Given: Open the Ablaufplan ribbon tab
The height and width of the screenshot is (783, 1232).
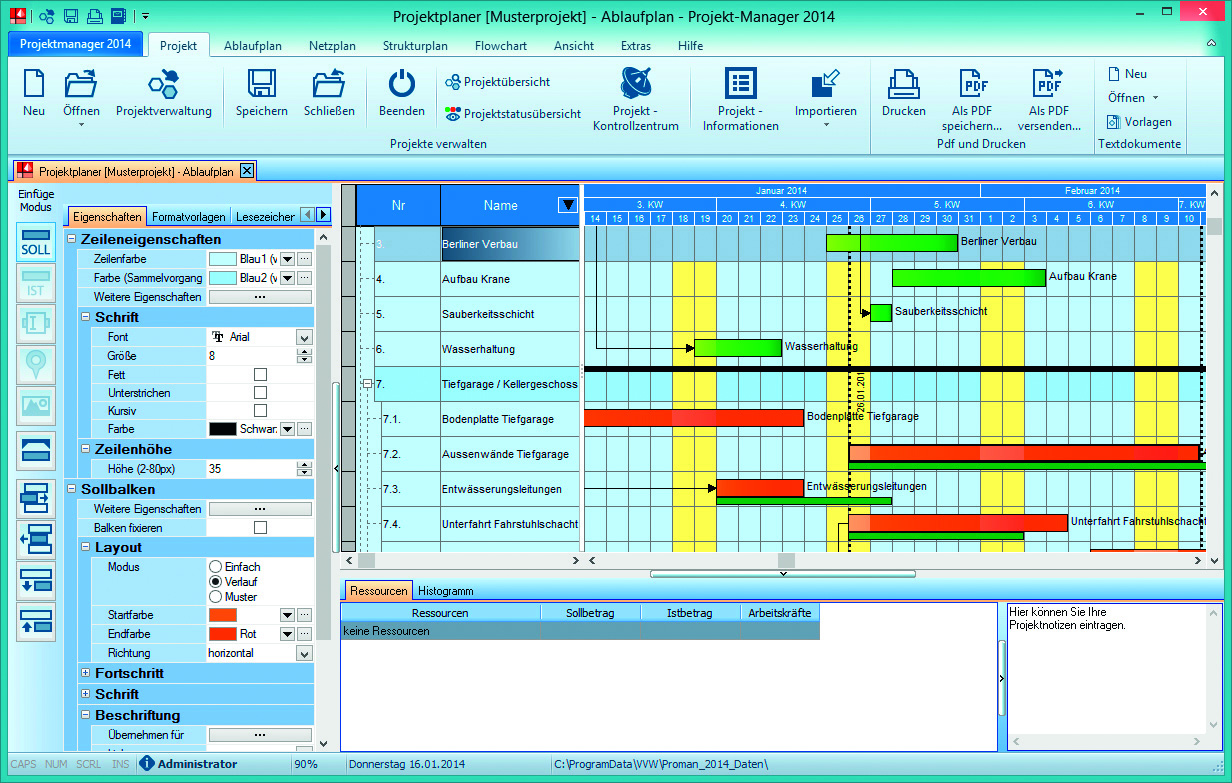Looking at the screenshot, I should (252, 46).
